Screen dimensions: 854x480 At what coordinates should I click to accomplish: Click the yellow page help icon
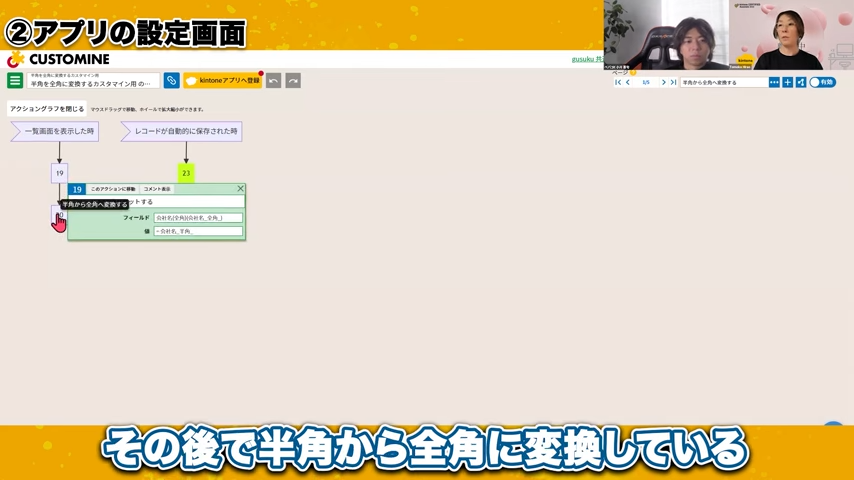(633, 72)
